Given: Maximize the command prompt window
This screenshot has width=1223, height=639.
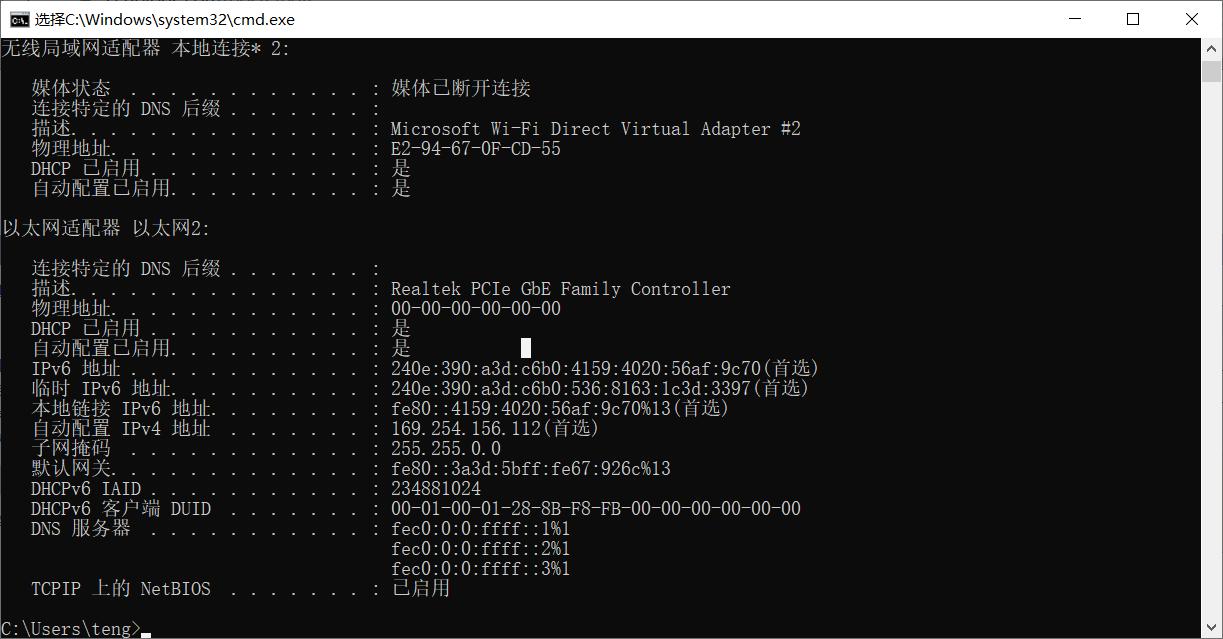Looking at the screenshot, I should click(1133, 19).
